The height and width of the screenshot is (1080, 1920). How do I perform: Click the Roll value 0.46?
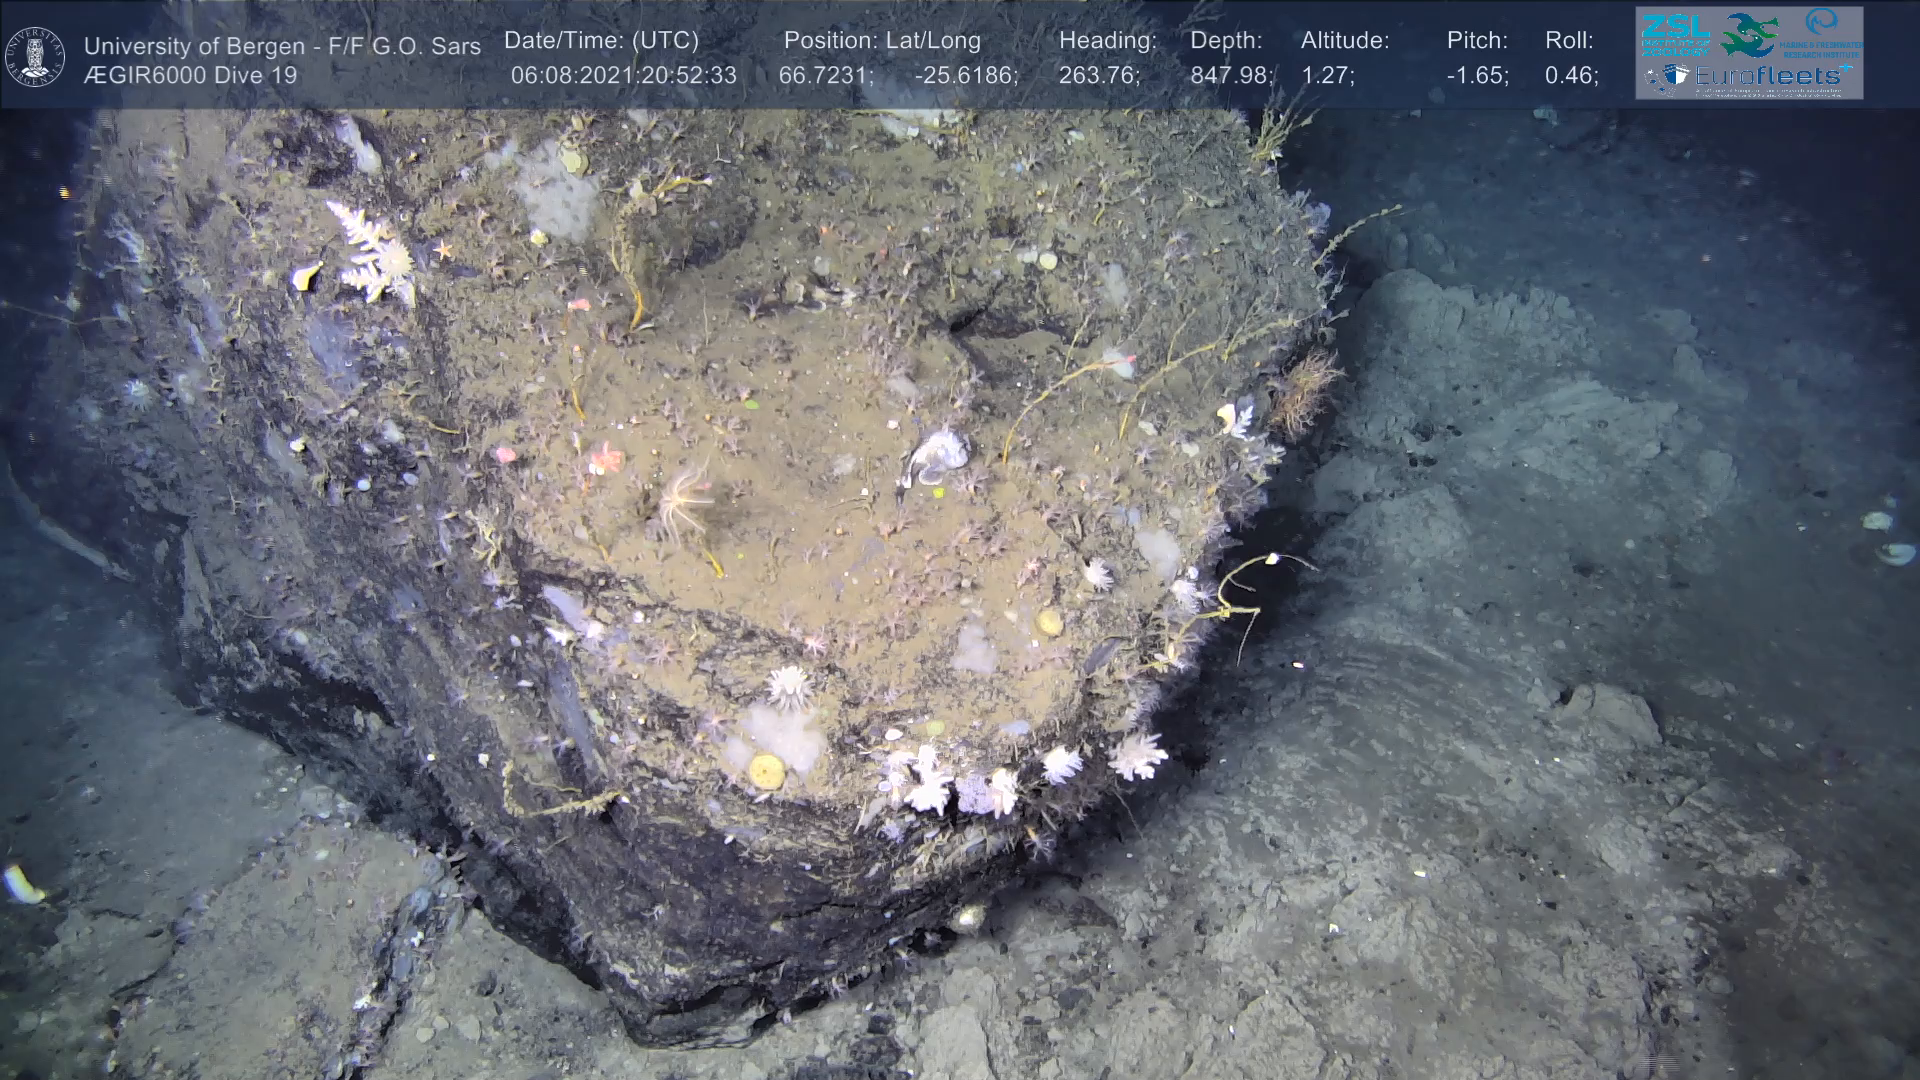pyautogui.click(x=1571, y=76)
